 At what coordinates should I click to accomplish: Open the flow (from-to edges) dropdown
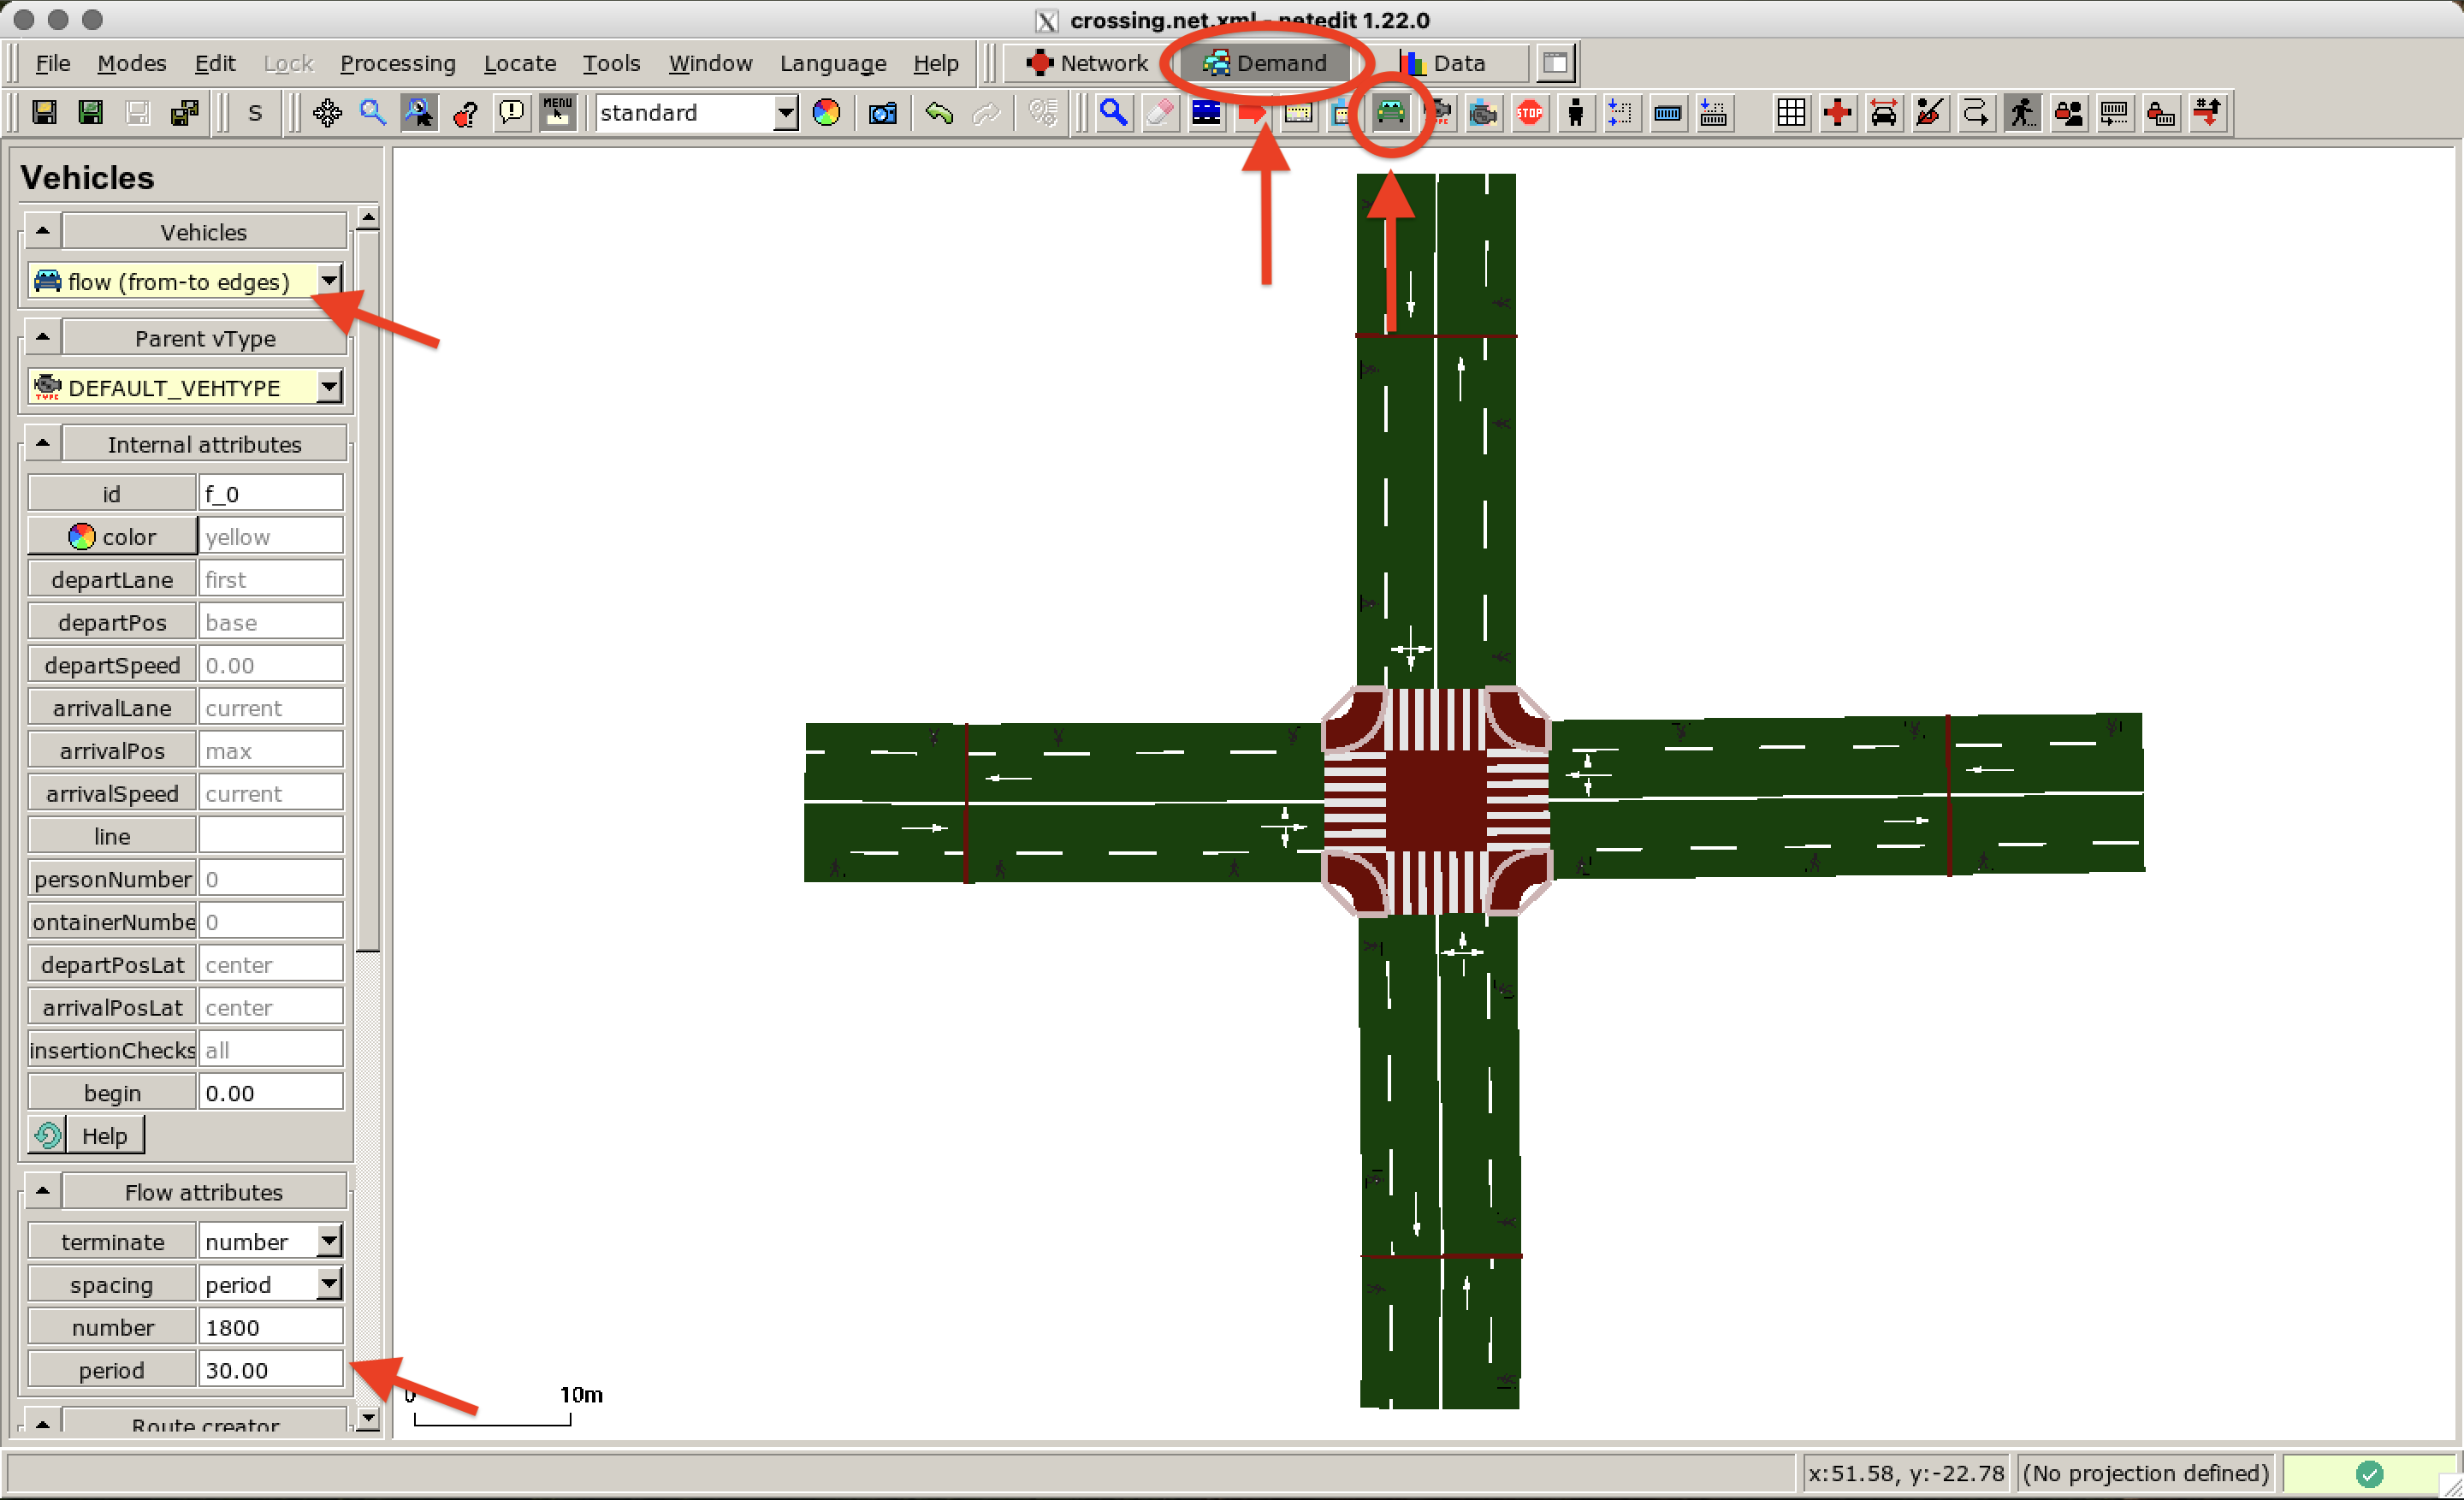329,281
